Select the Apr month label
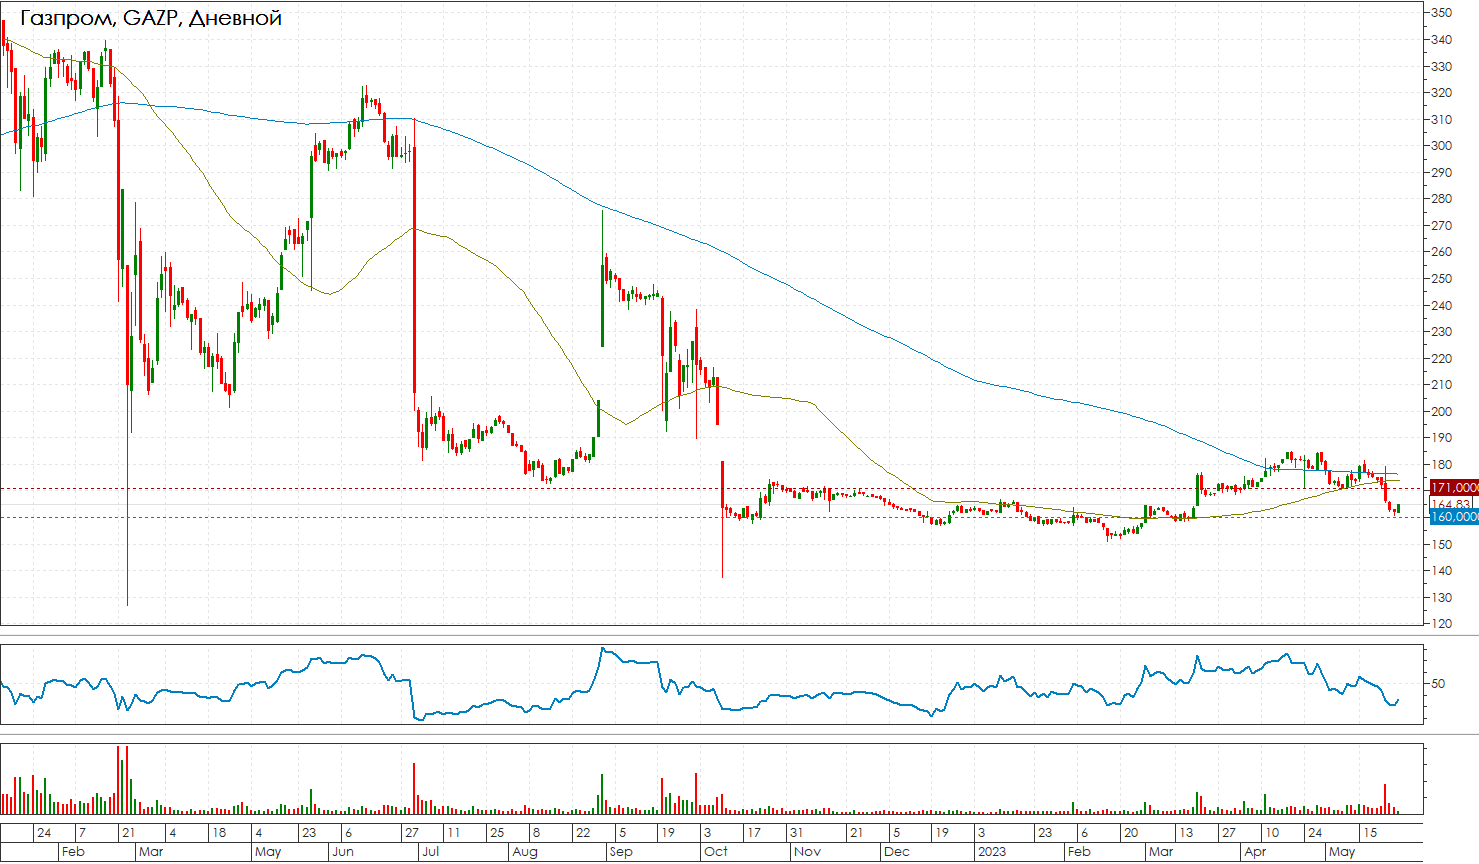 [1255, 852]
